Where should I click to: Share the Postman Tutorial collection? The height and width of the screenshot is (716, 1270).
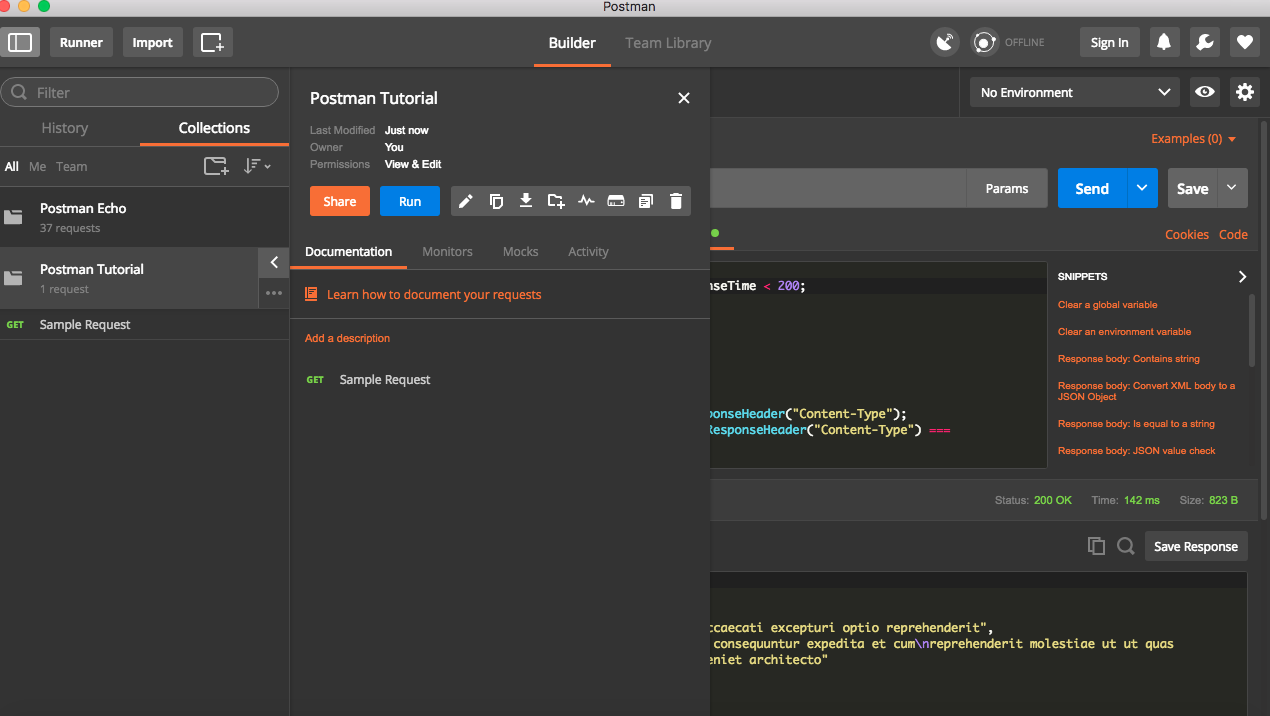tap(339, 201)
